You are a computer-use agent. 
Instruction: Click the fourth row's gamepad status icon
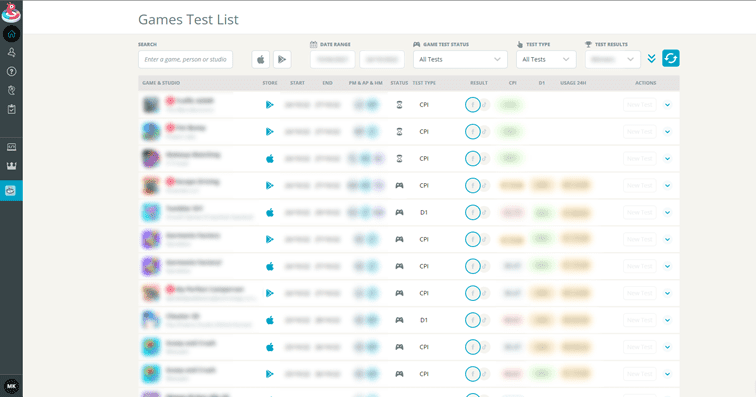click(x=399, y=185)
